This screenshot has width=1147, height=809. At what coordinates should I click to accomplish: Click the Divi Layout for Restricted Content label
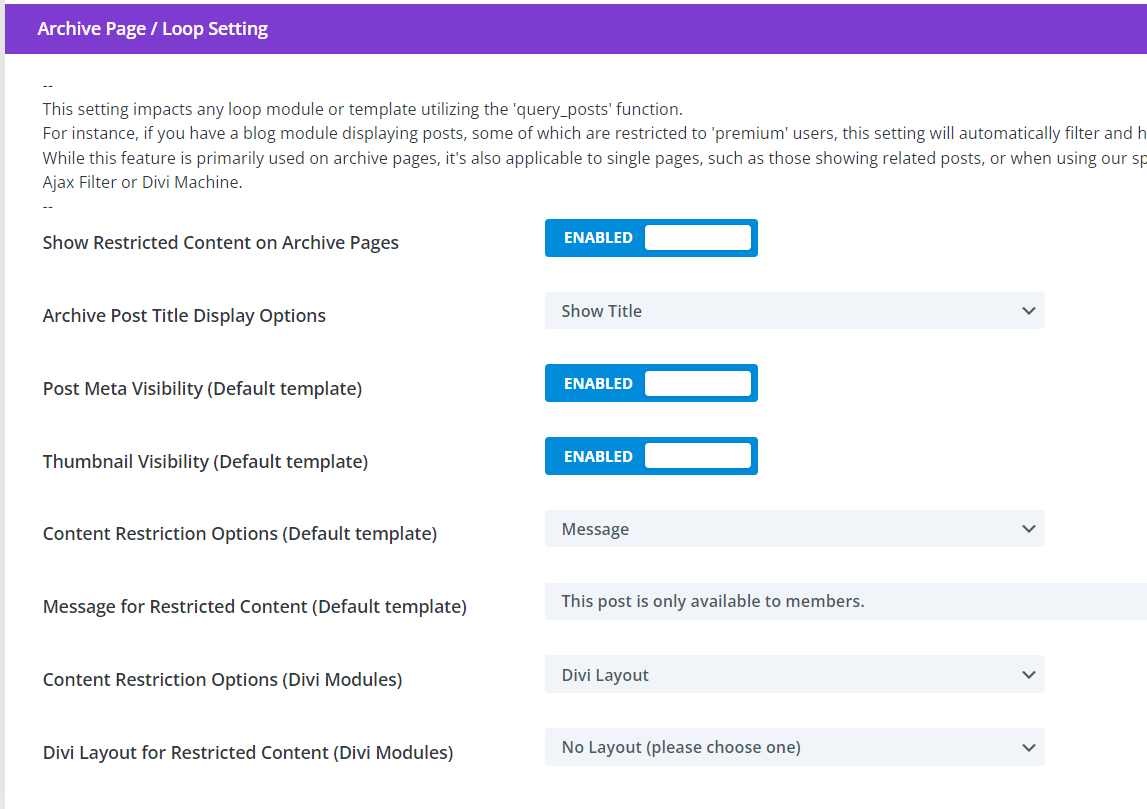(247, 753)
